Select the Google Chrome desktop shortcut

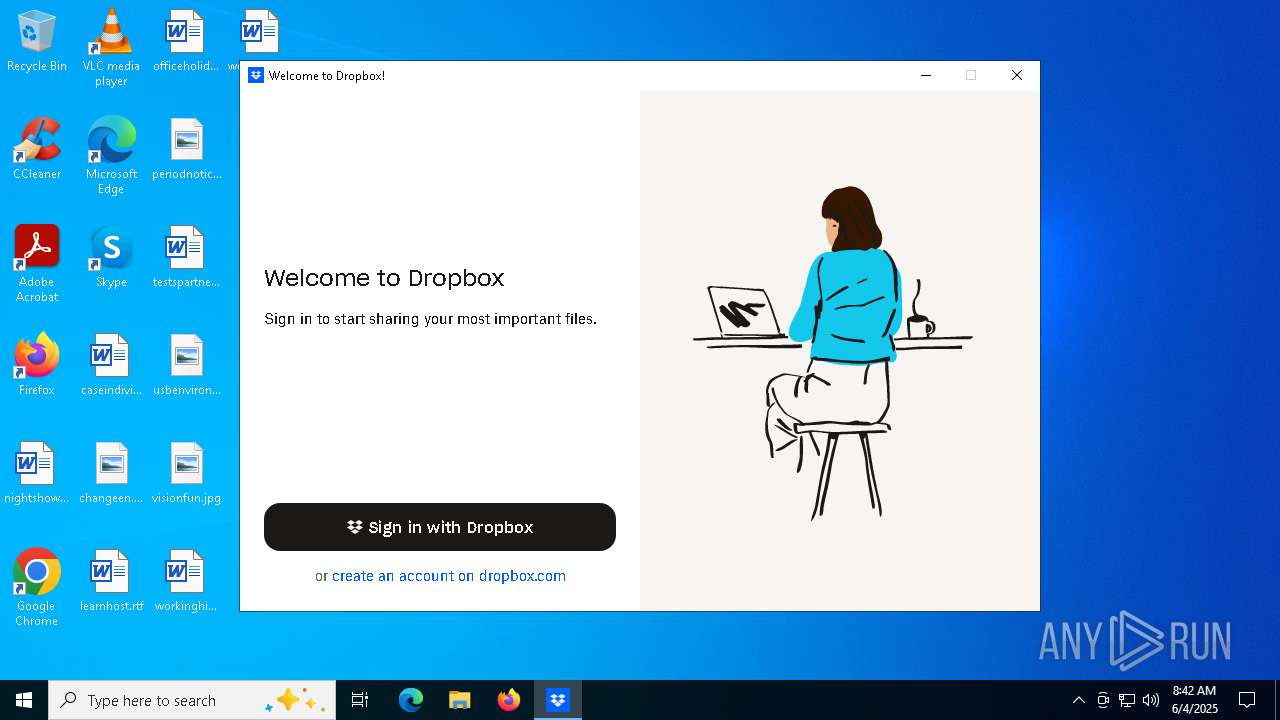37,587
